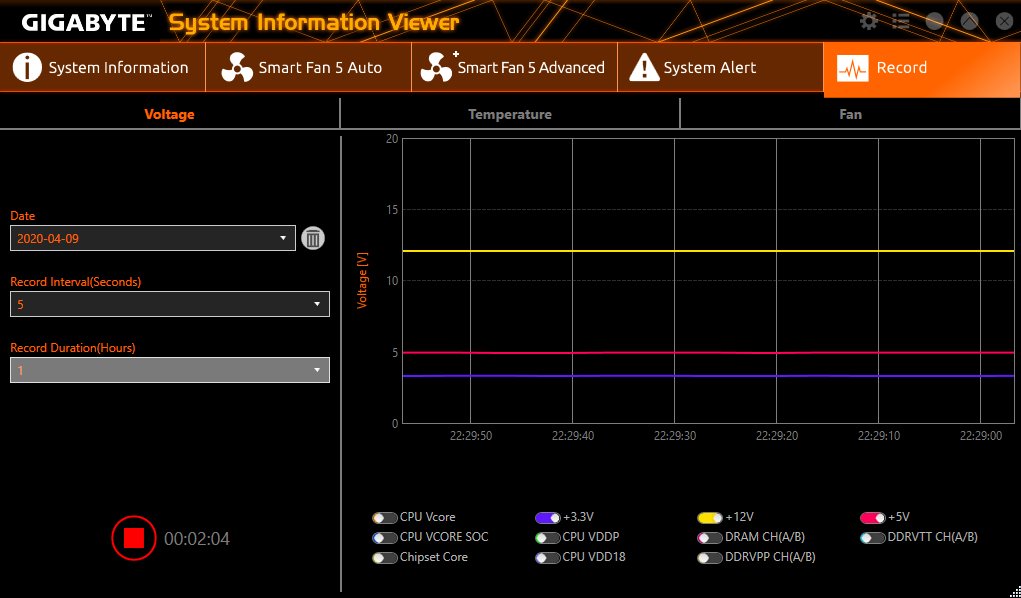Open the Record Duration(Hours) dropdown
This screenshot has width=1021, height=598.
click(x=169, y=370)
